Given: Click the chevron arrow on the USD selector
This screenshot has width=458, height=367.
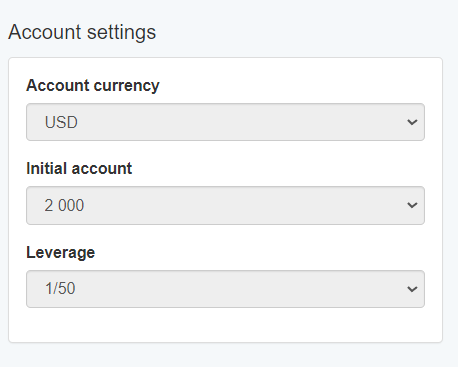Looking at the screenshot, I should 412,122.
